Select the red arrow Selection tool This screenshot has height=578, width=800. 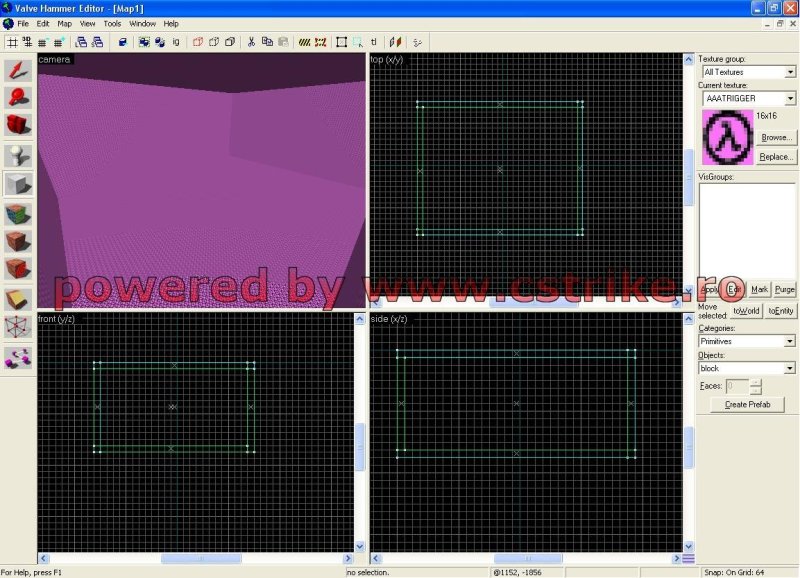pos(18,69)
